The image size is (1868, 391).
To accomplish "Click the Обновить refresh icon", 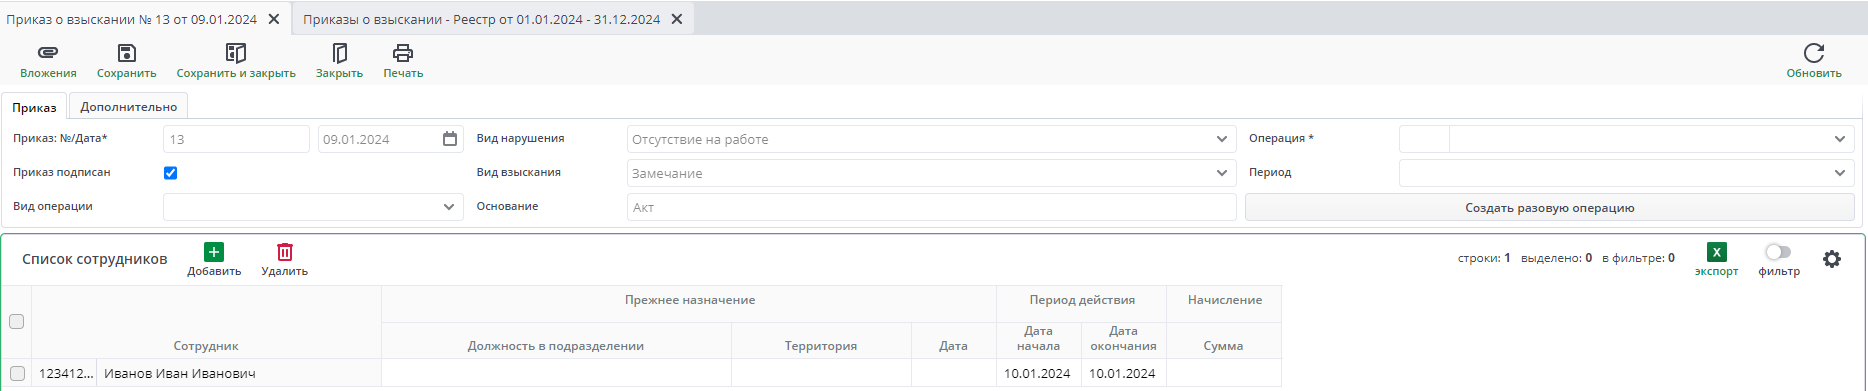I will pos(1814,53).
